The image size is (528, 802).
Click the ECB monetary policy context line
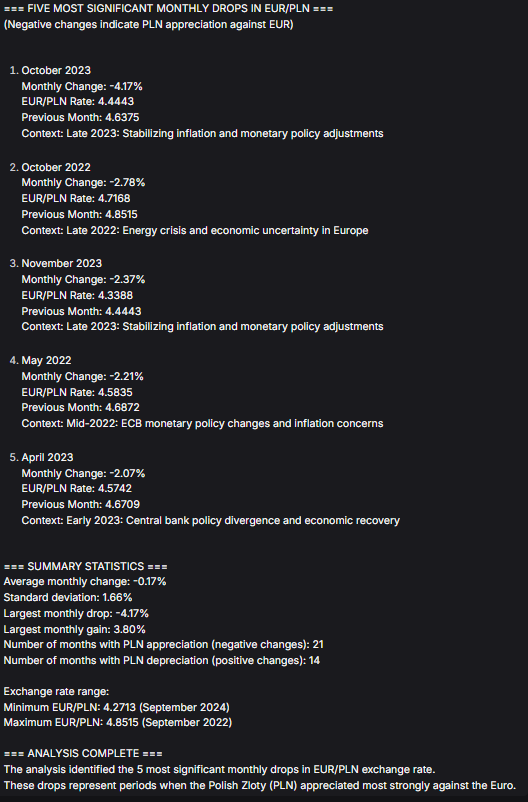tap(202, 424)
